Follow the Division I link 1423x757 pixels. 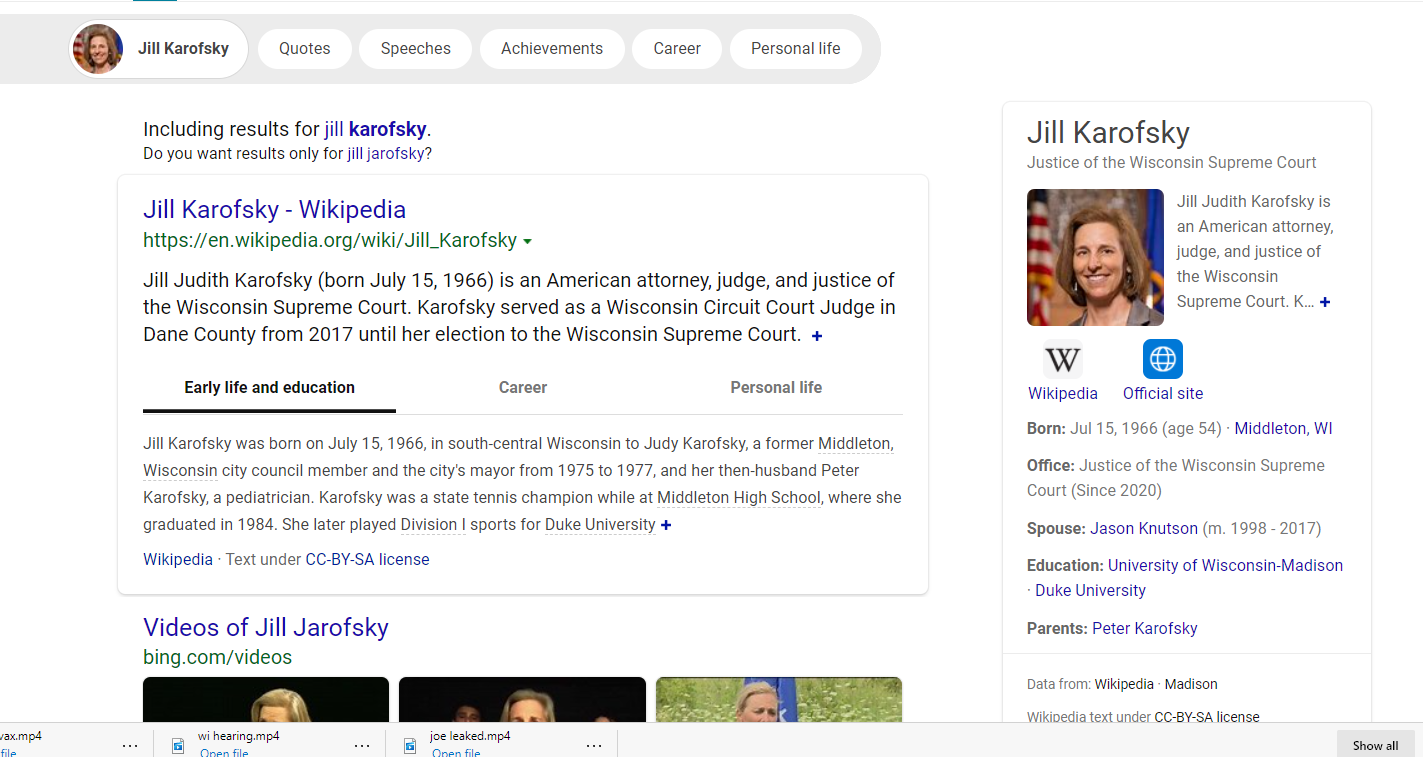pos(433,524)
